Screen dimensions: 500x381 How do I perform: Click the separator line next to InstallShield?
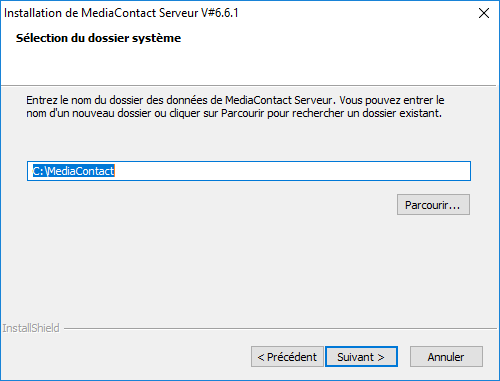pyautogui.click(x=280, y=328)
